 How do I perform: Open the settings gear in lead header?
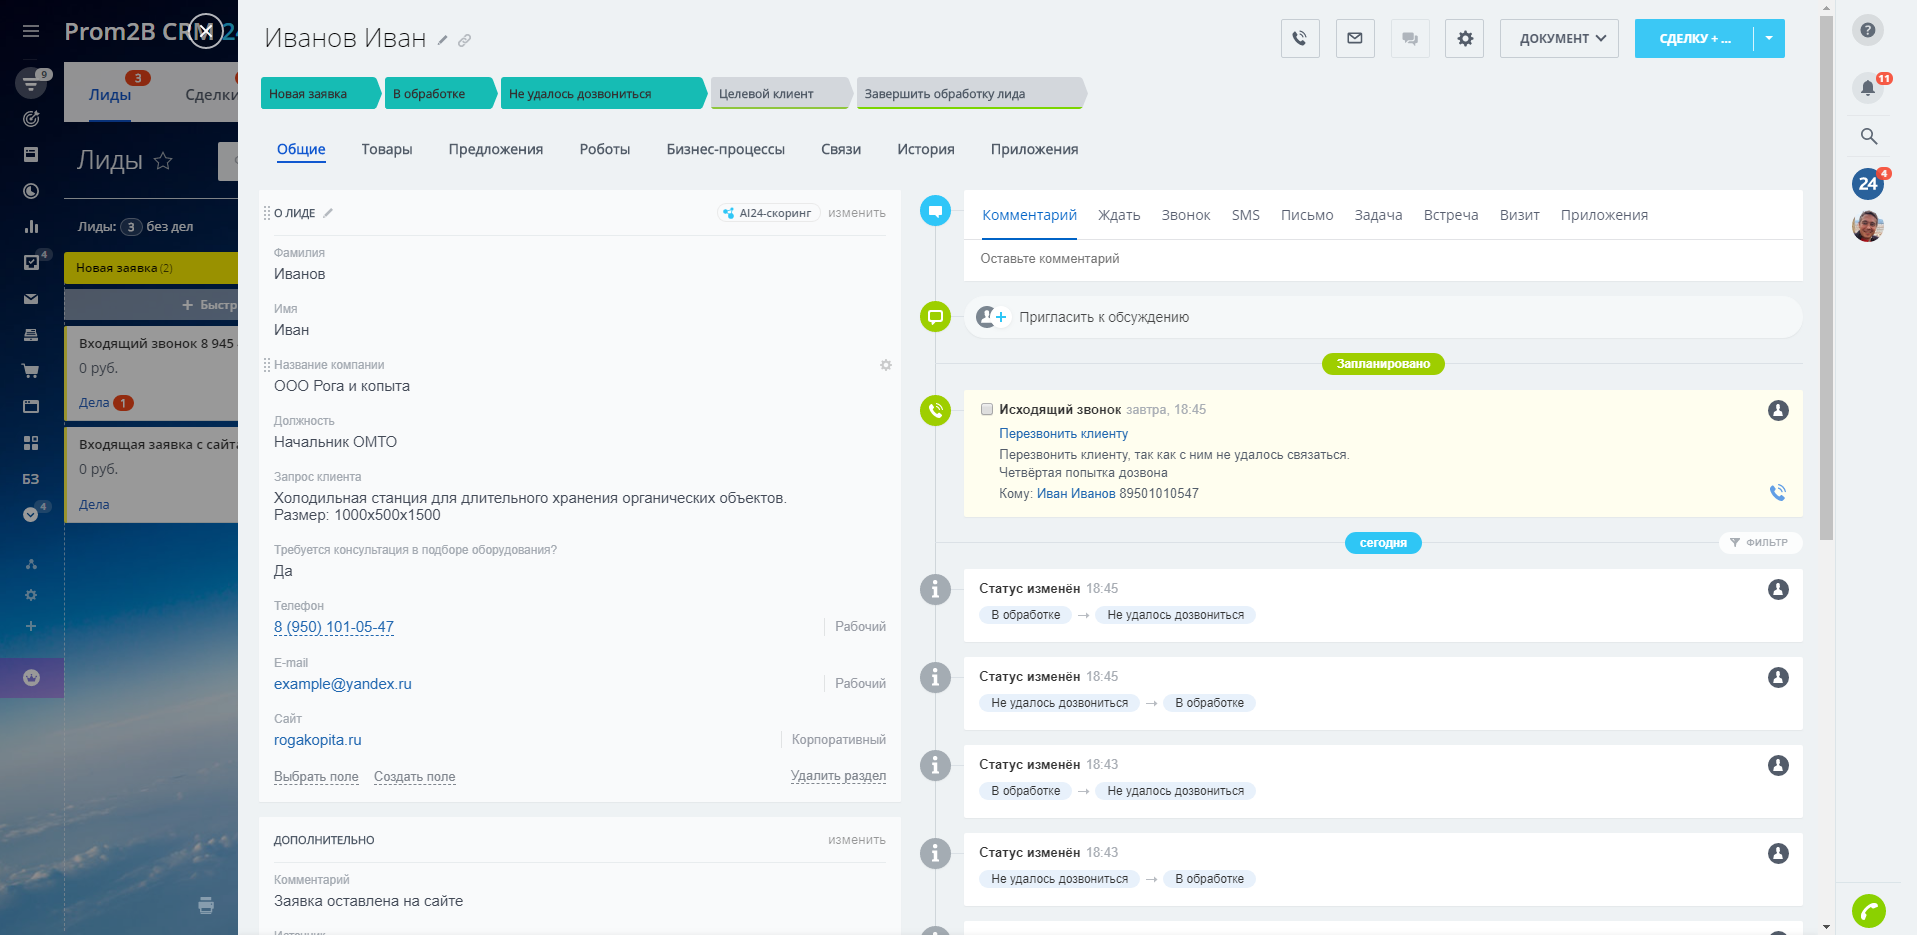pyautogui.click(x=1465, y=39)
